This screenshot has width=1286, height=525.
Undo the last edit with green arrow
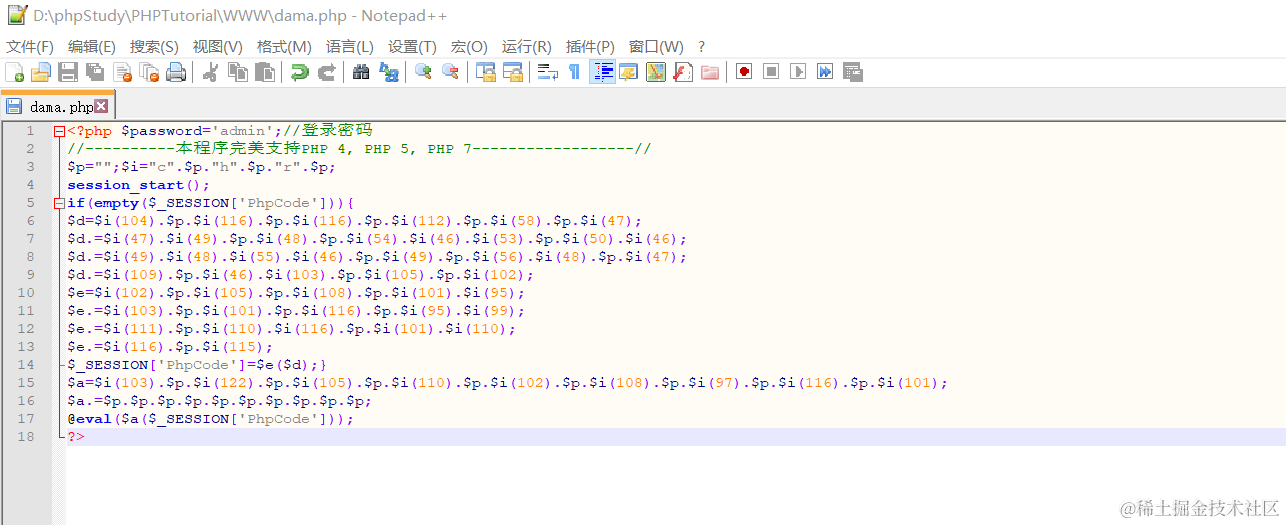point(299,72)
